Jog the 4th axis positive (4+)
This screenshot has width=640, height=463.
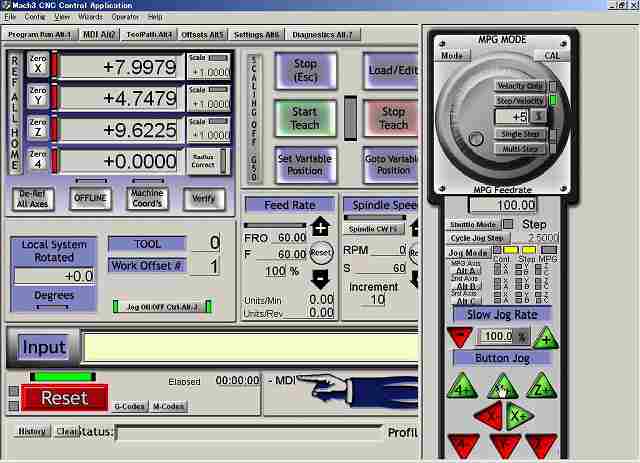462,387
